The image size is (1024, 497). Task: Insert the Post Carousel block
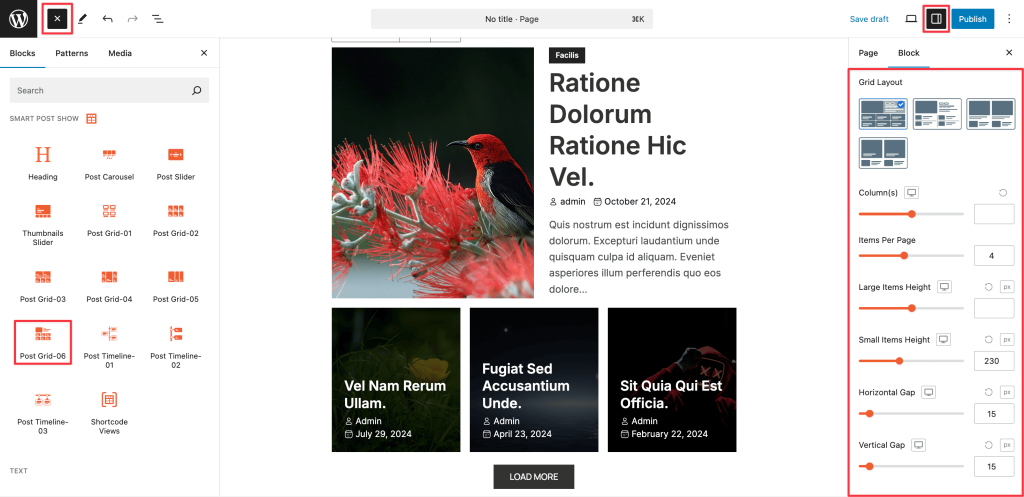click(109, 164)
